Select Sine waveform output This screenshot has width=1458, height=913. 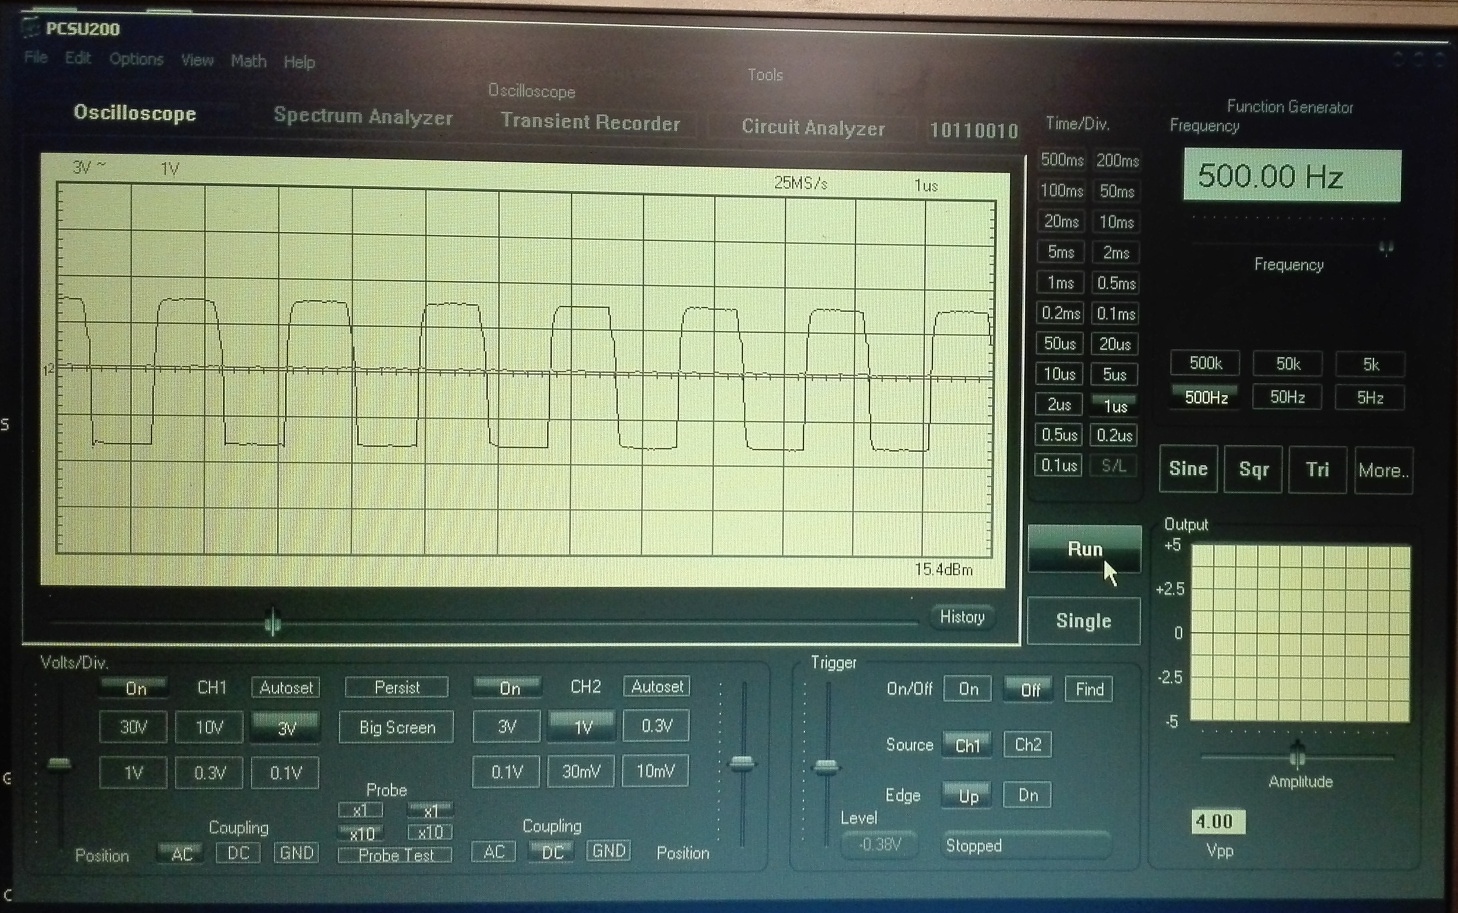pos(1188,469)
